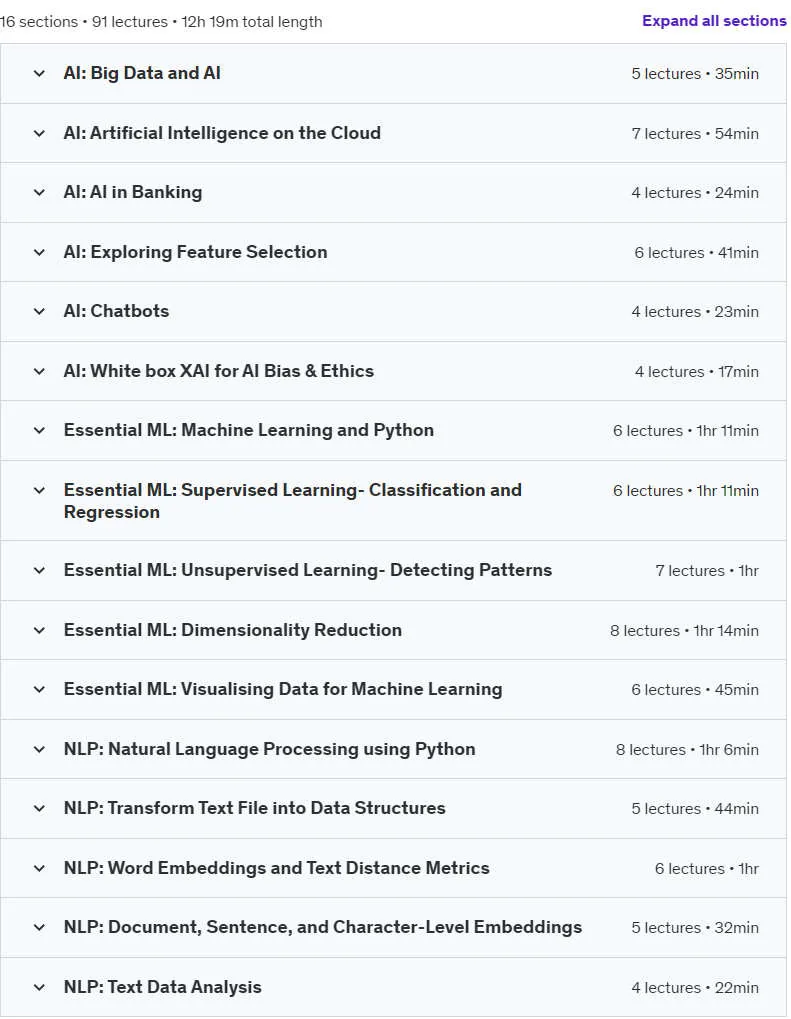The height and width of the screenshot is (1019, 791).
Task: Expand chevron for Transform Text File section
Action: coord(39,808)
